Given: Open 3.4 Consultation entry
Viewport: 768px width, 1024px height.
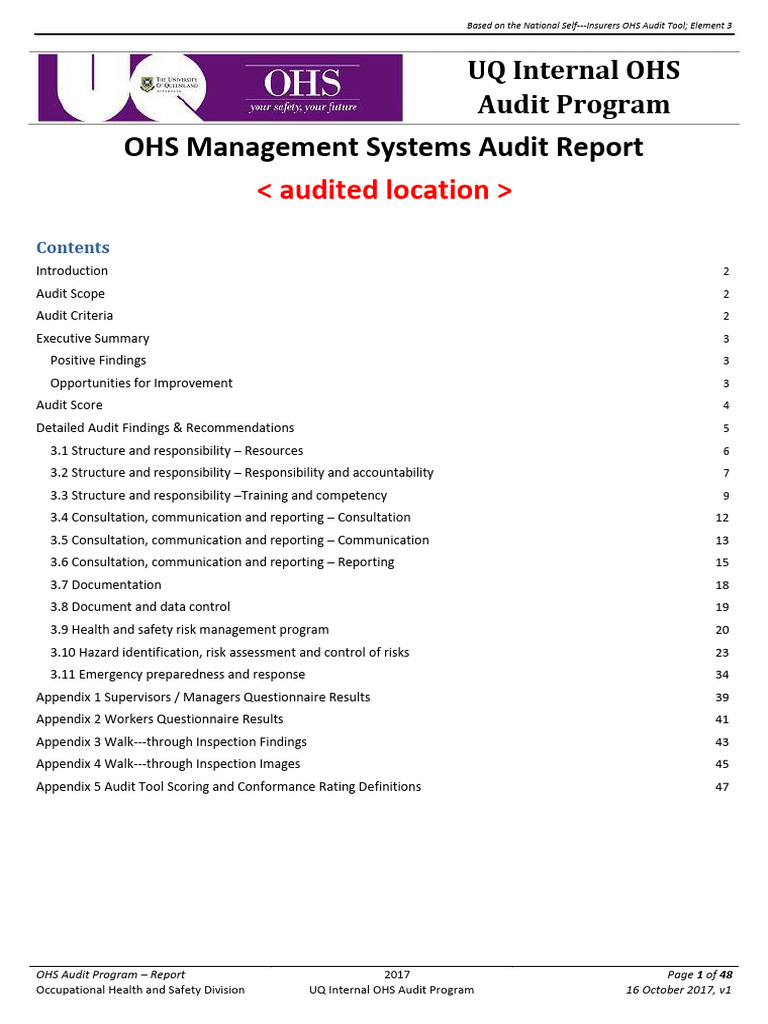Looking at the screenshot, I should [231, 517].
